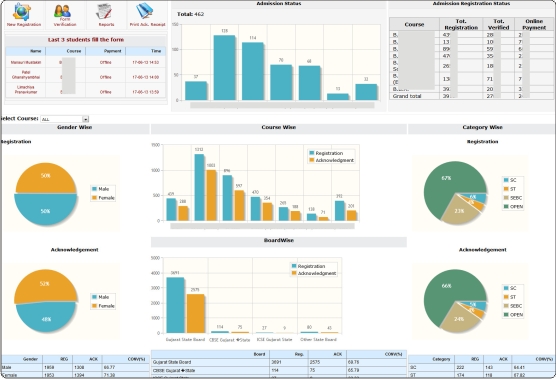Click the tallest blue Course Wise bar labeled 1312
The image size is (556, 379).
point(199,187)
